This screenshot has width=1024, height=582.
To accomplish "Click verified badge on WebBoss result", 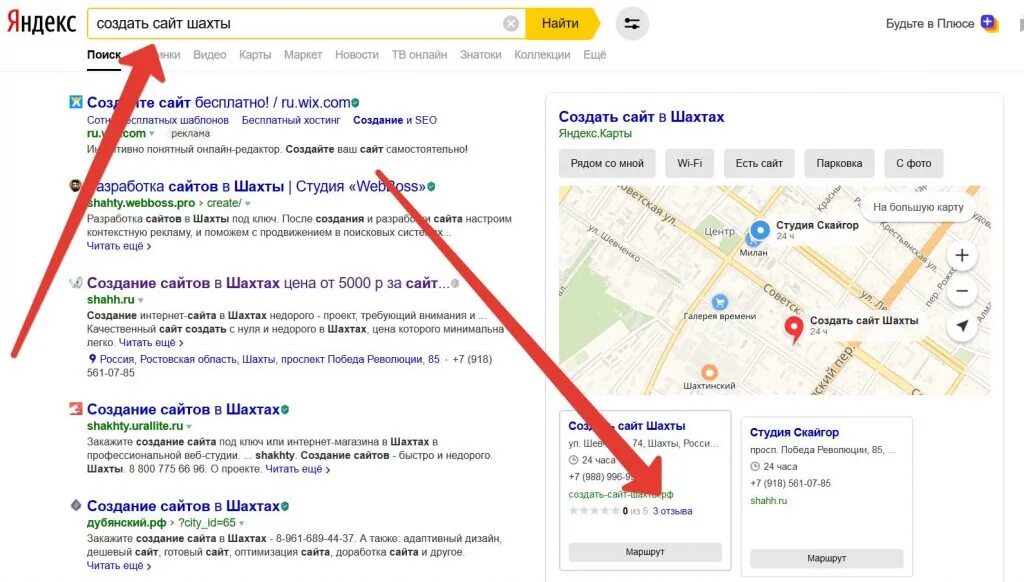I will pos(431,187).
